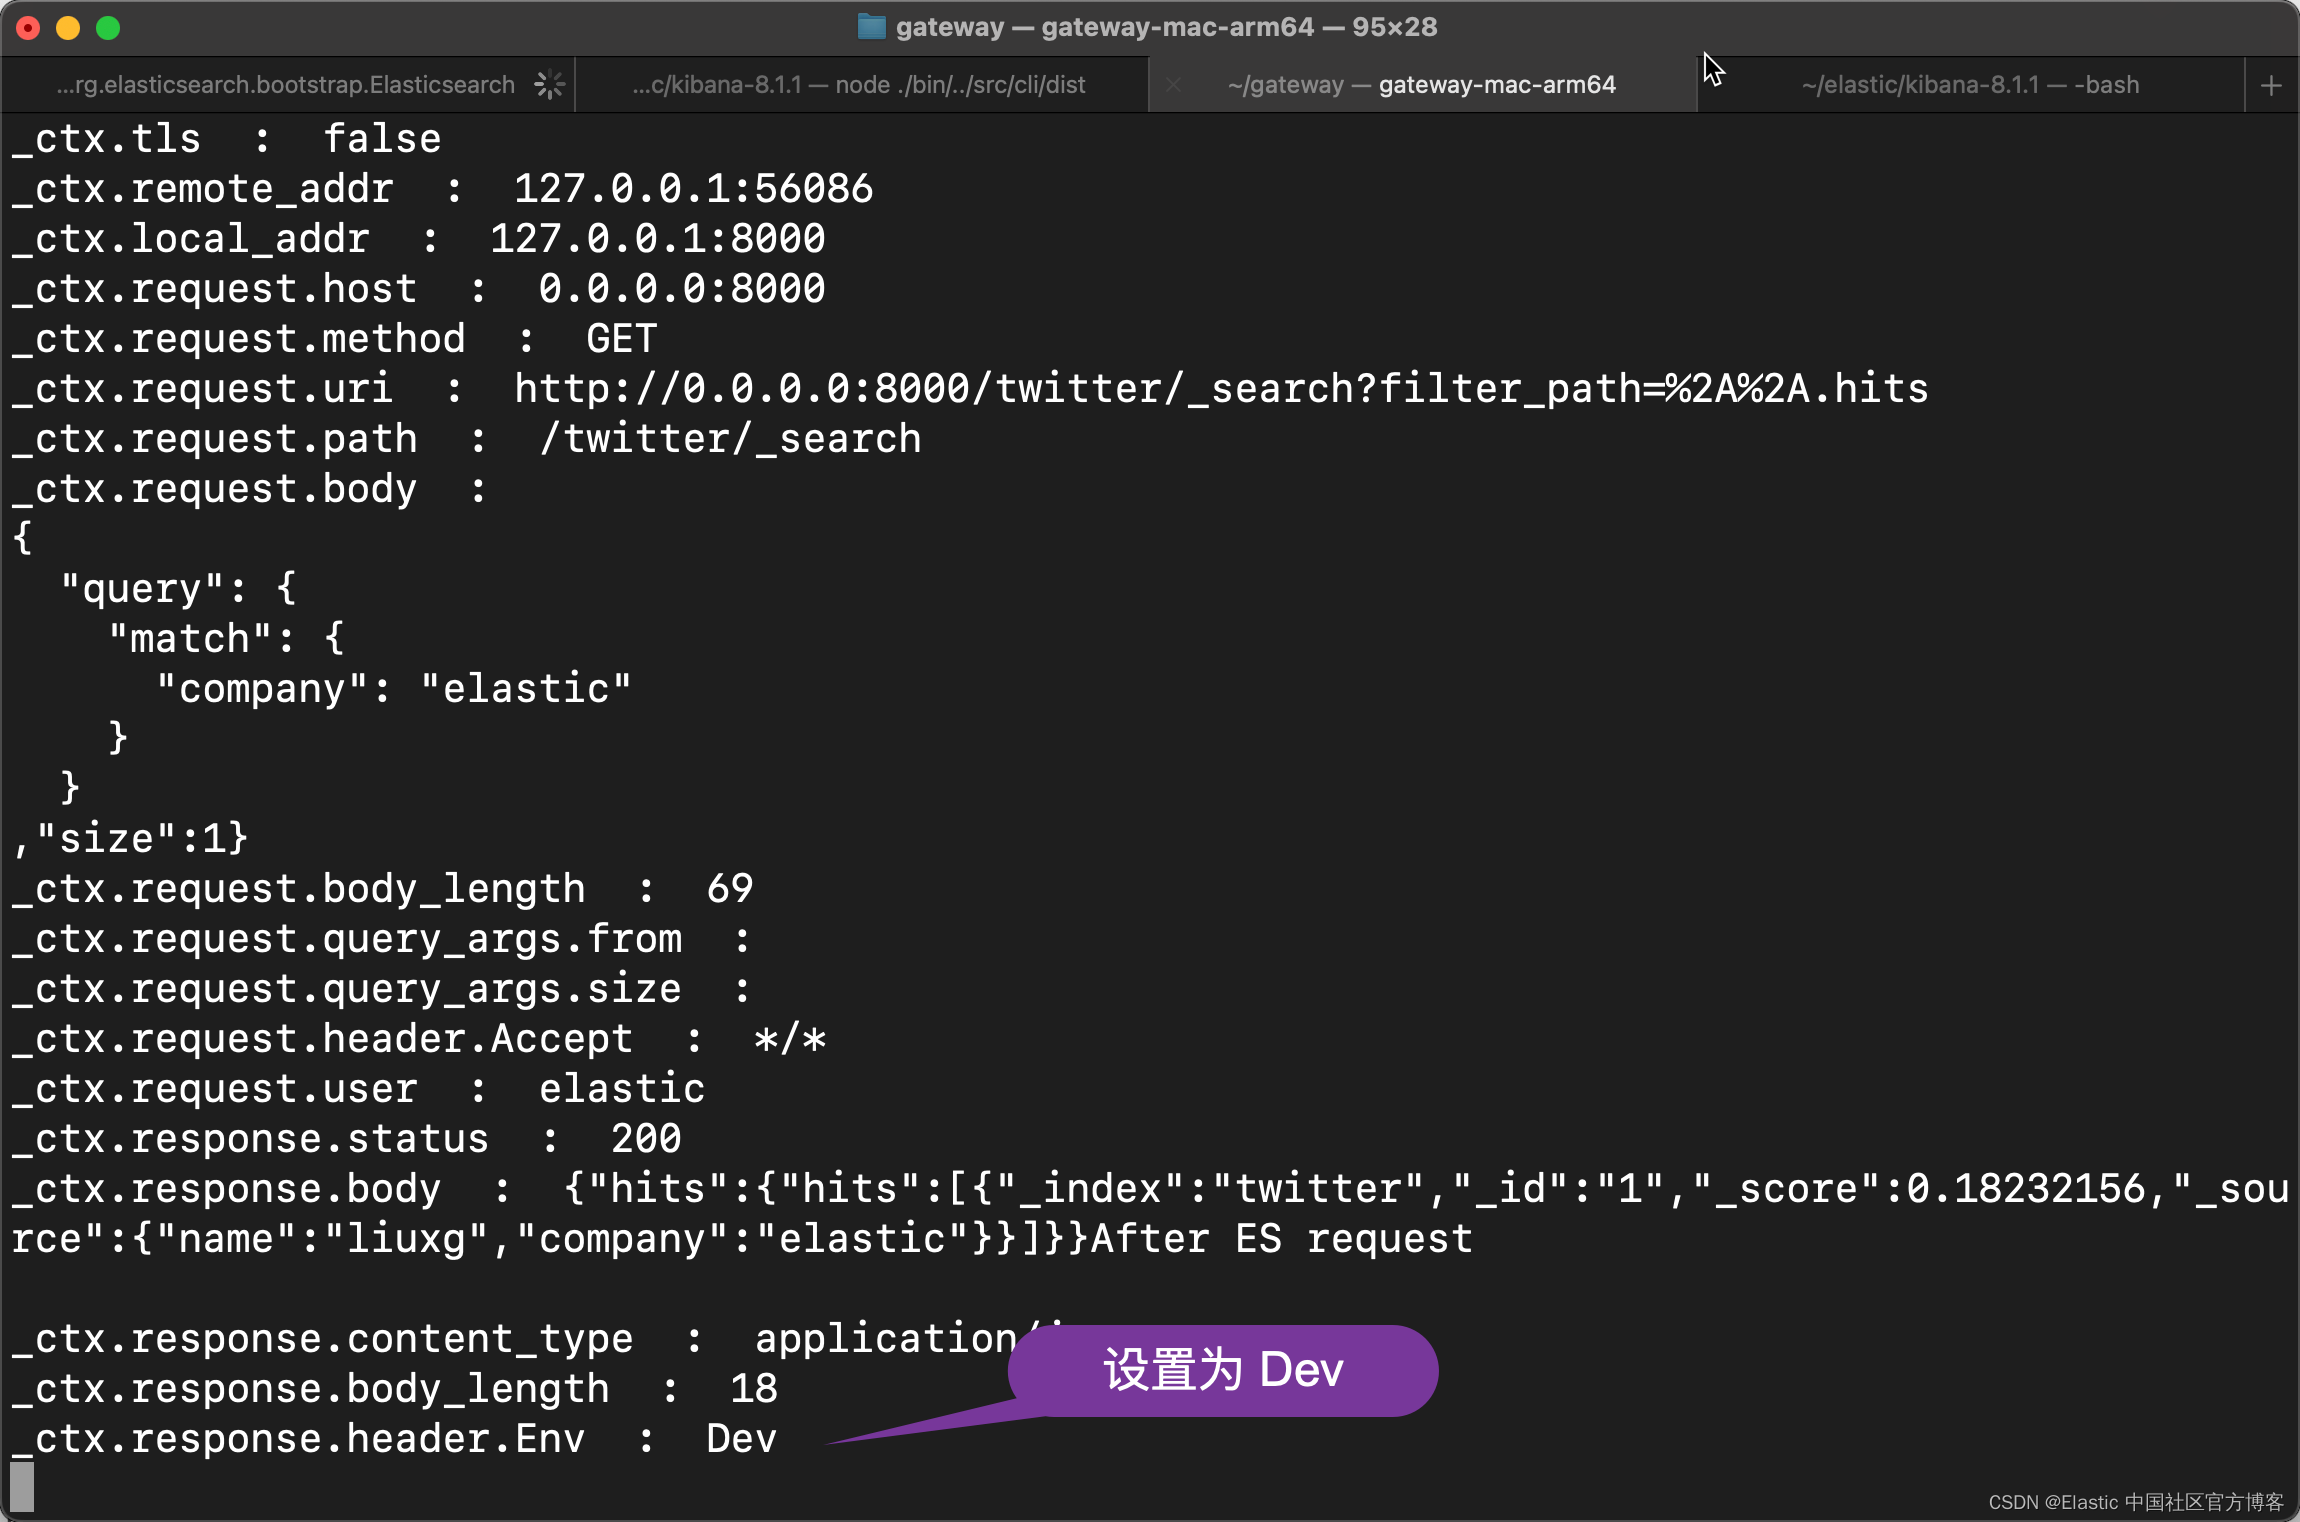
Task: Click the yellow minimize window button
Action: pos(68,28)
